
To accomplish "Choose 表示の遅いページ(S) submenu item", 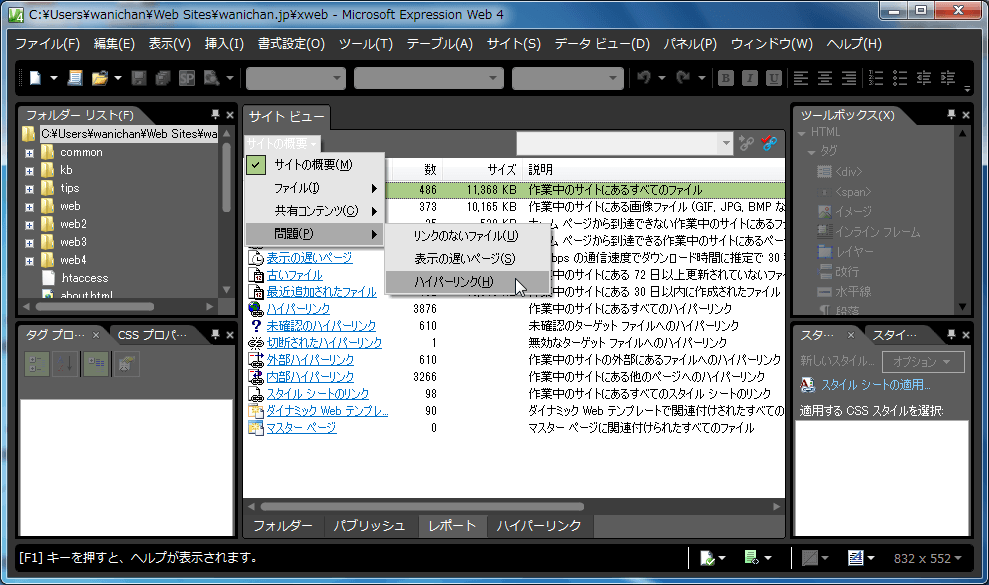I will click(x=467, y=259).
